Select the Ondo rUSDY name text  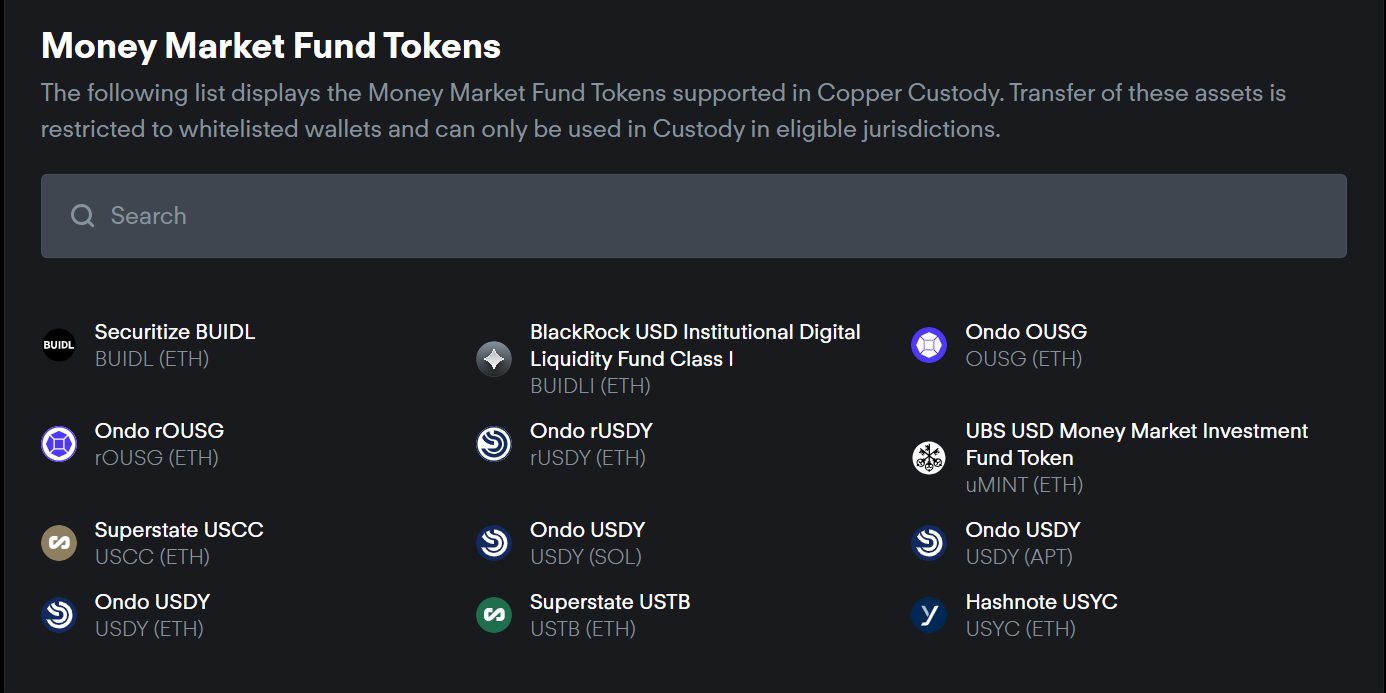591,431
